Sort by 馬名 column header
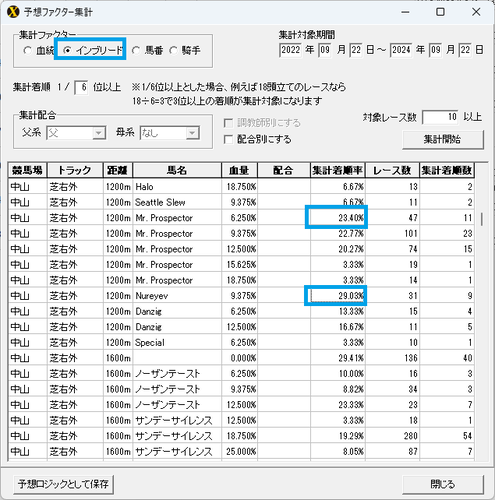495x500 pixels. 177,171
